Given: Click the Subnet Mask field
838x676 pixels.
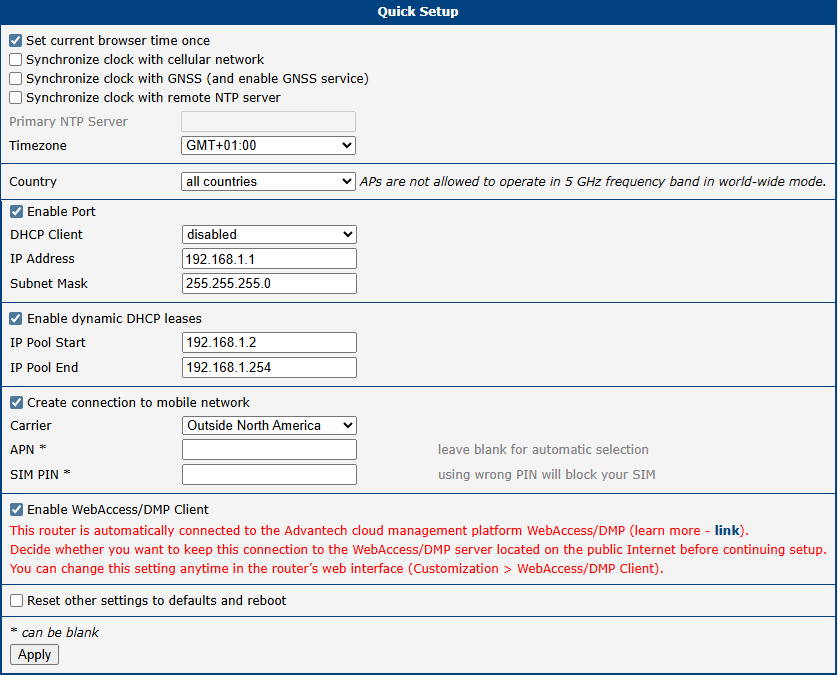Looking at the screenshot, I should coord(269,283).
